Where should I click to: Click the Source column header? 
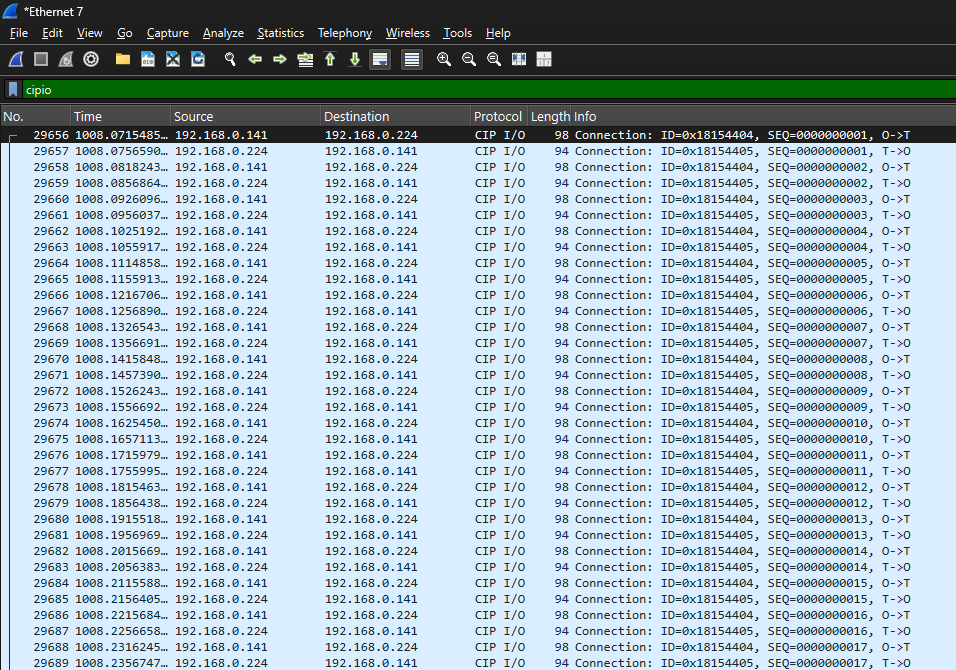(245, 117)
